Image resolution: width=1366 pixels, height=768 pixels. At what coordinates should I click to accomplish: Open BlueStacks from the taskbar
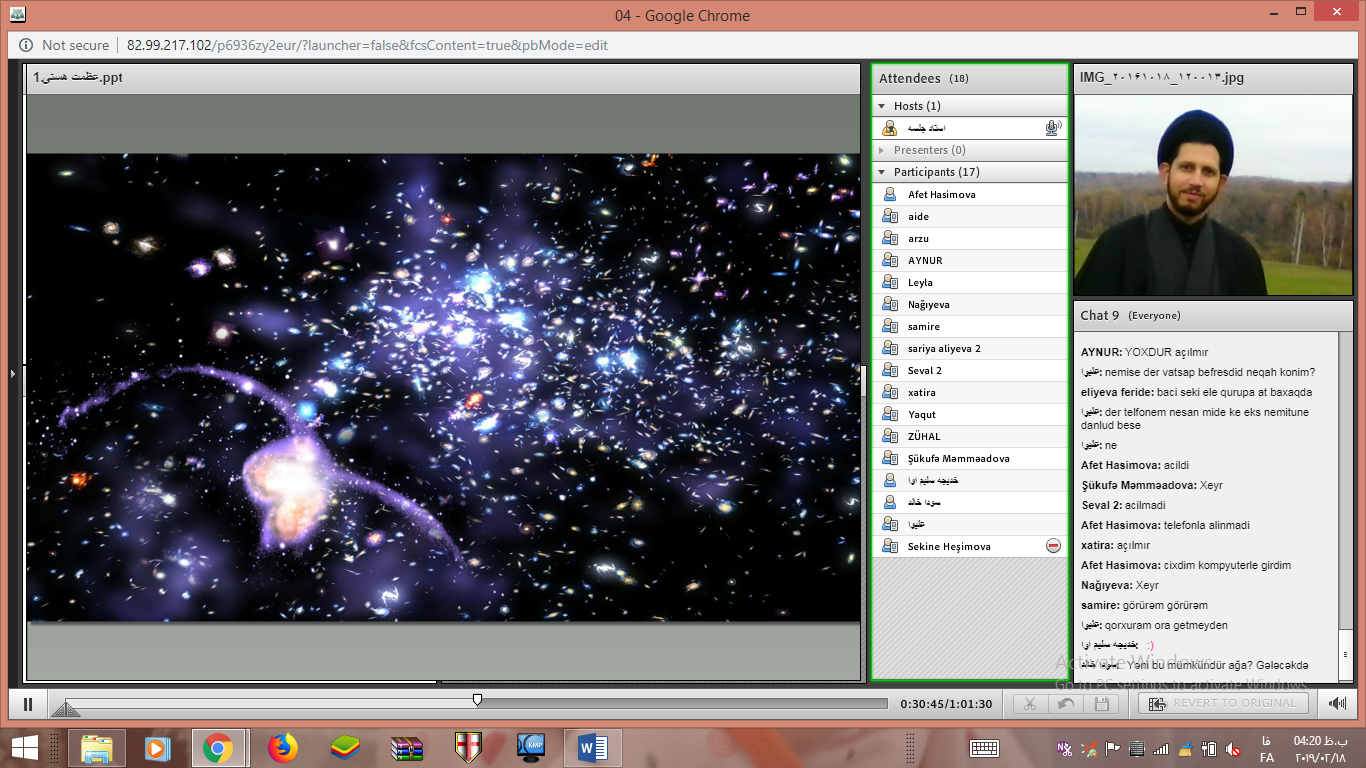click(345, 747)
